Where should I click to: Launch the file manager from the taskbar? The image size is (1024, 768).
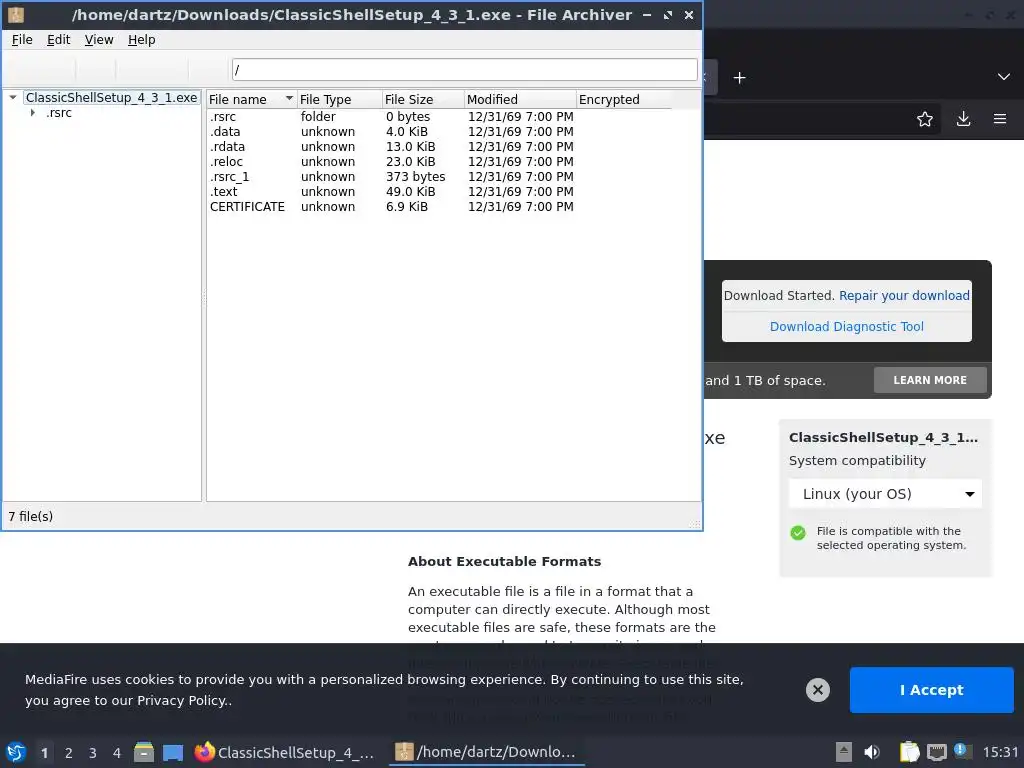tap(144, 752)
